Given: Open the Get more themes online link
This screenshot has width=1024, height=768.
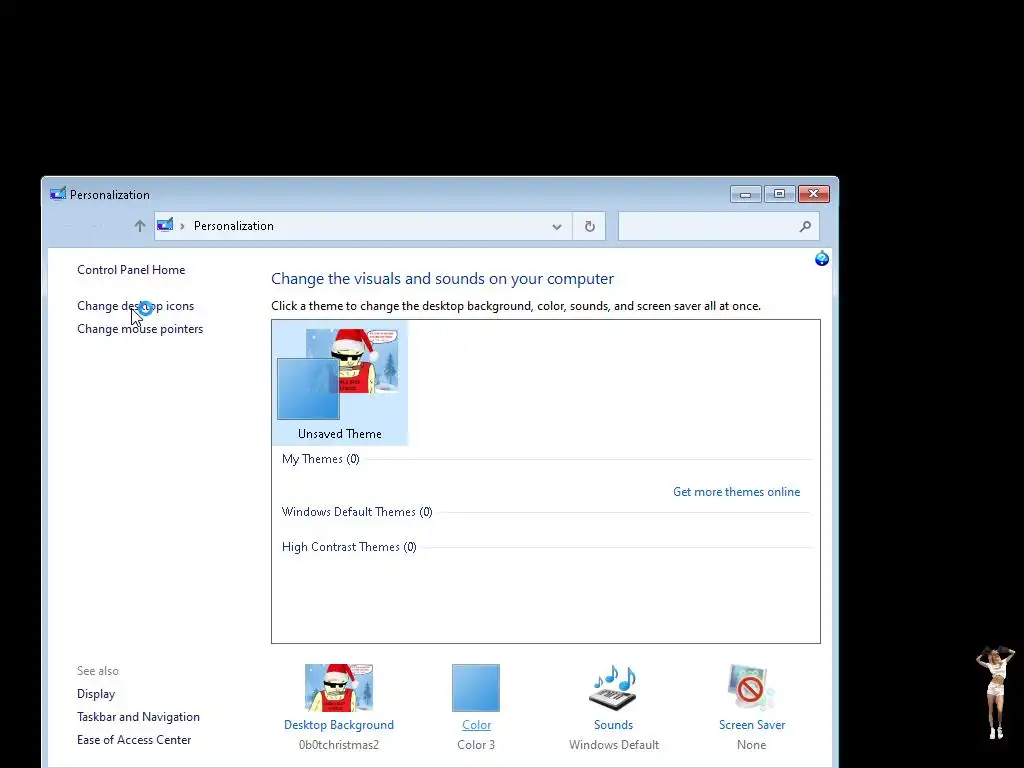Looking at the screenshot, I should [737, 492].
